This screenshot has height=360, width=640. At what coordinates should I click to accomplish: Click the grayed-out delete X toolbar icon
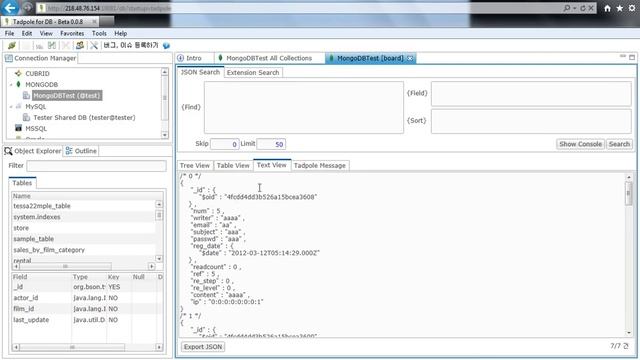coord(66,45)
